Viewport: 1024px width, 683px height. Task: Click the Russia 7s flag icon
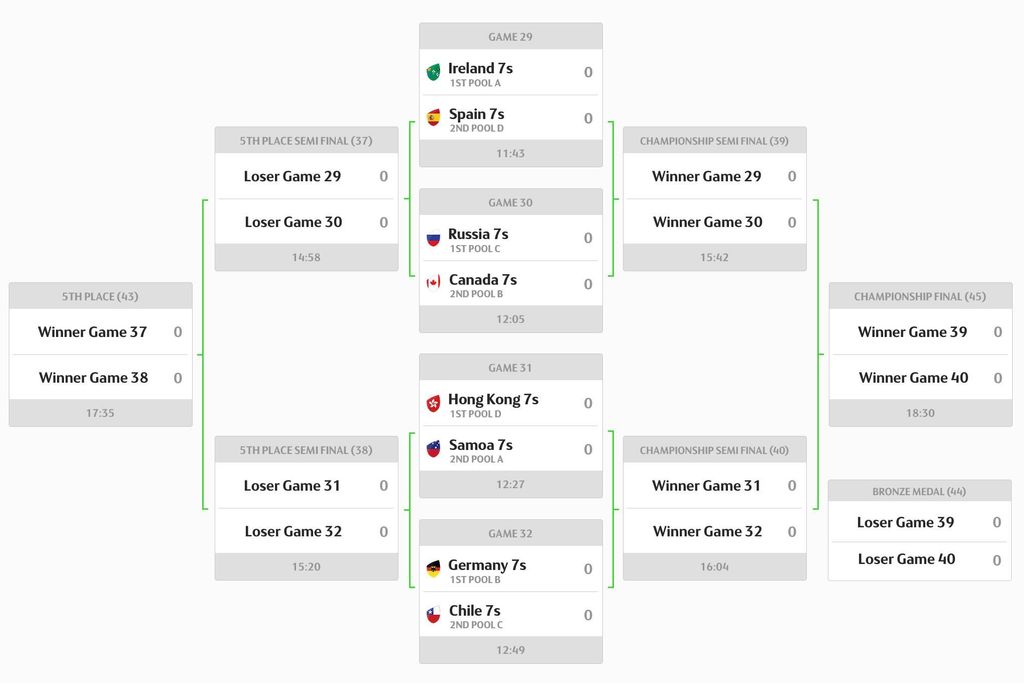point(433,238)
